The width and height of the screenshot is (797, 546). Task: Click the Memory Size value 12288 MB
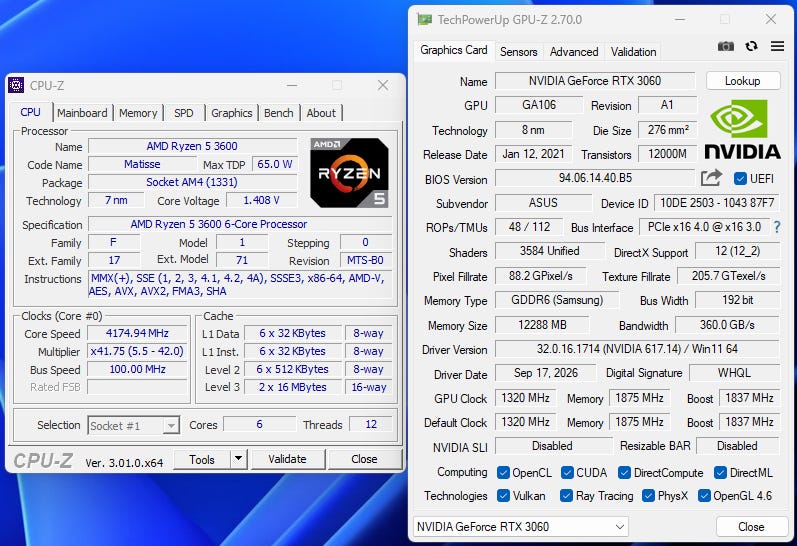(x=542, y=325)
